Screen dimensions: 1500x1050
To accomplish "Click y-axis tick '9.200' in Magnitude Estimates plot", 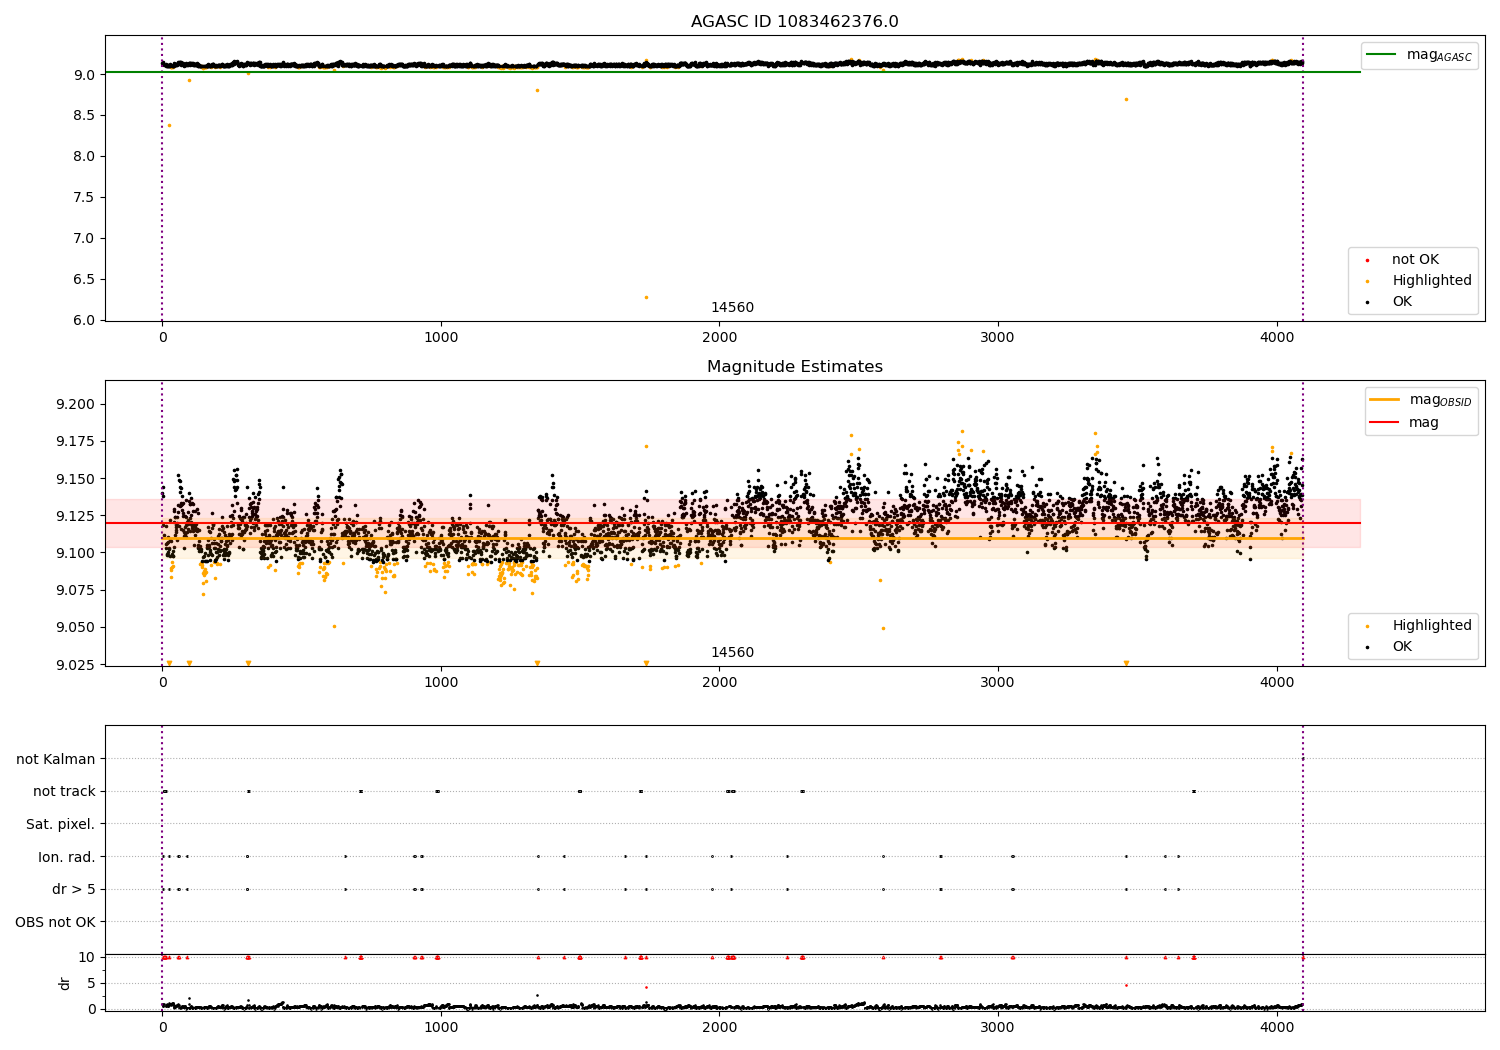I will [75, 405].
